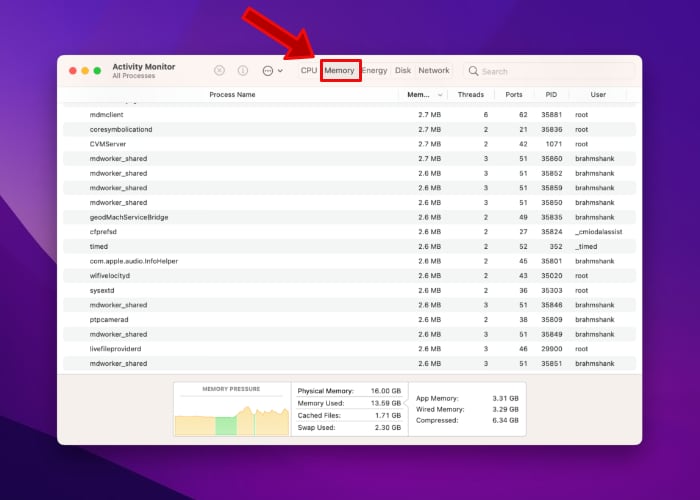
Task: Toggle sort arrow on the Memory column
Action: (x=440, y=95)
